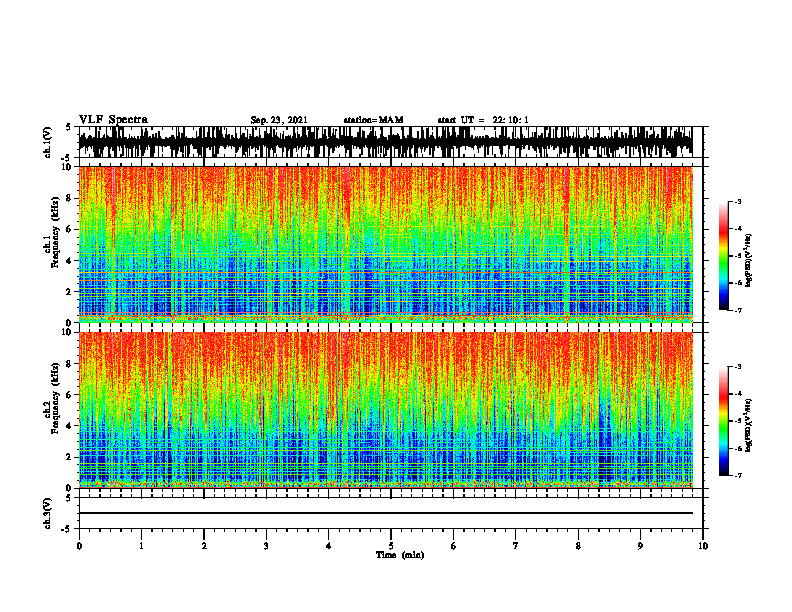Click the "-7" tick on ch.1 color bar
Screen dimensions: 792x612
click(737, 310)
